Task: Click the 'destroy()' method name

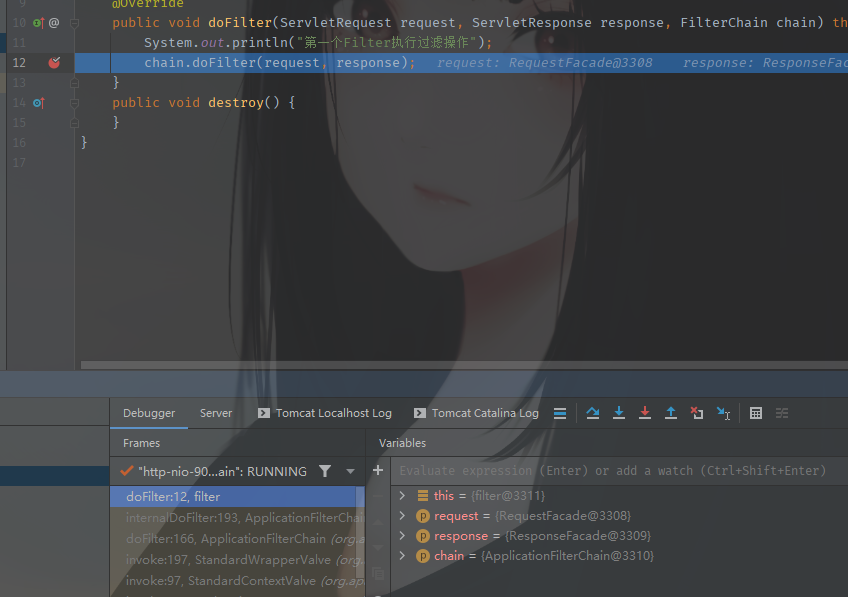Action: (244, 103)
